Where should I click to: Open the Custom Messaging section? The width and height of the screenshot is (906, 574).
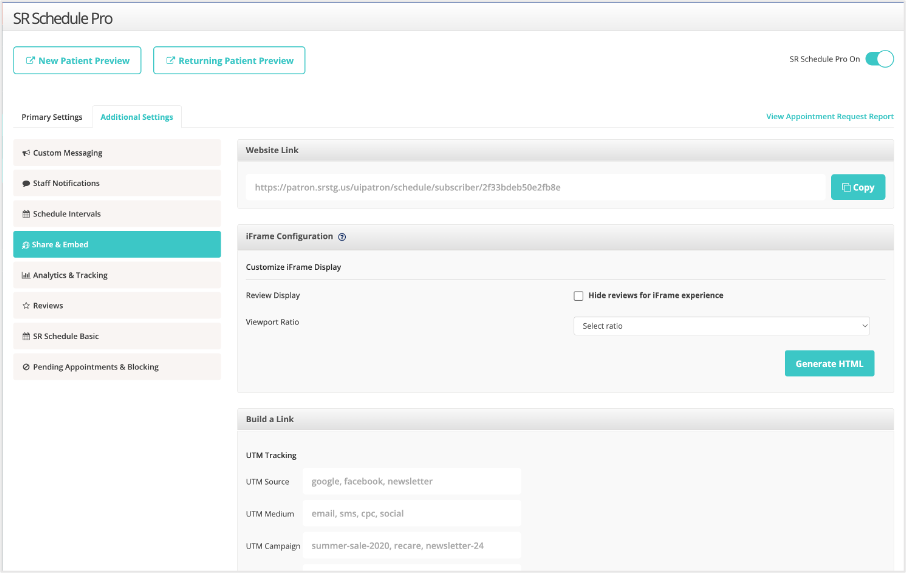tap(117, 153)
